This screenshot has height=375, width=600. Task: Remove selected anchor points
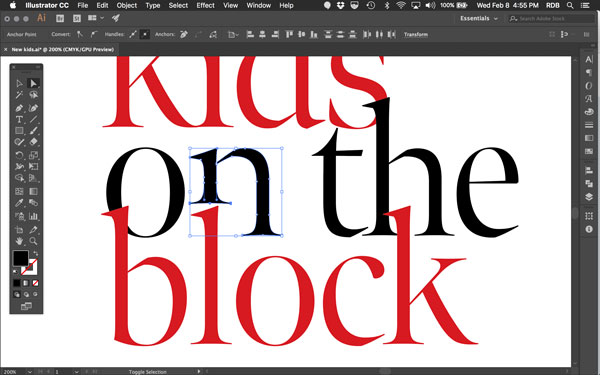click(x=184, y=34)
